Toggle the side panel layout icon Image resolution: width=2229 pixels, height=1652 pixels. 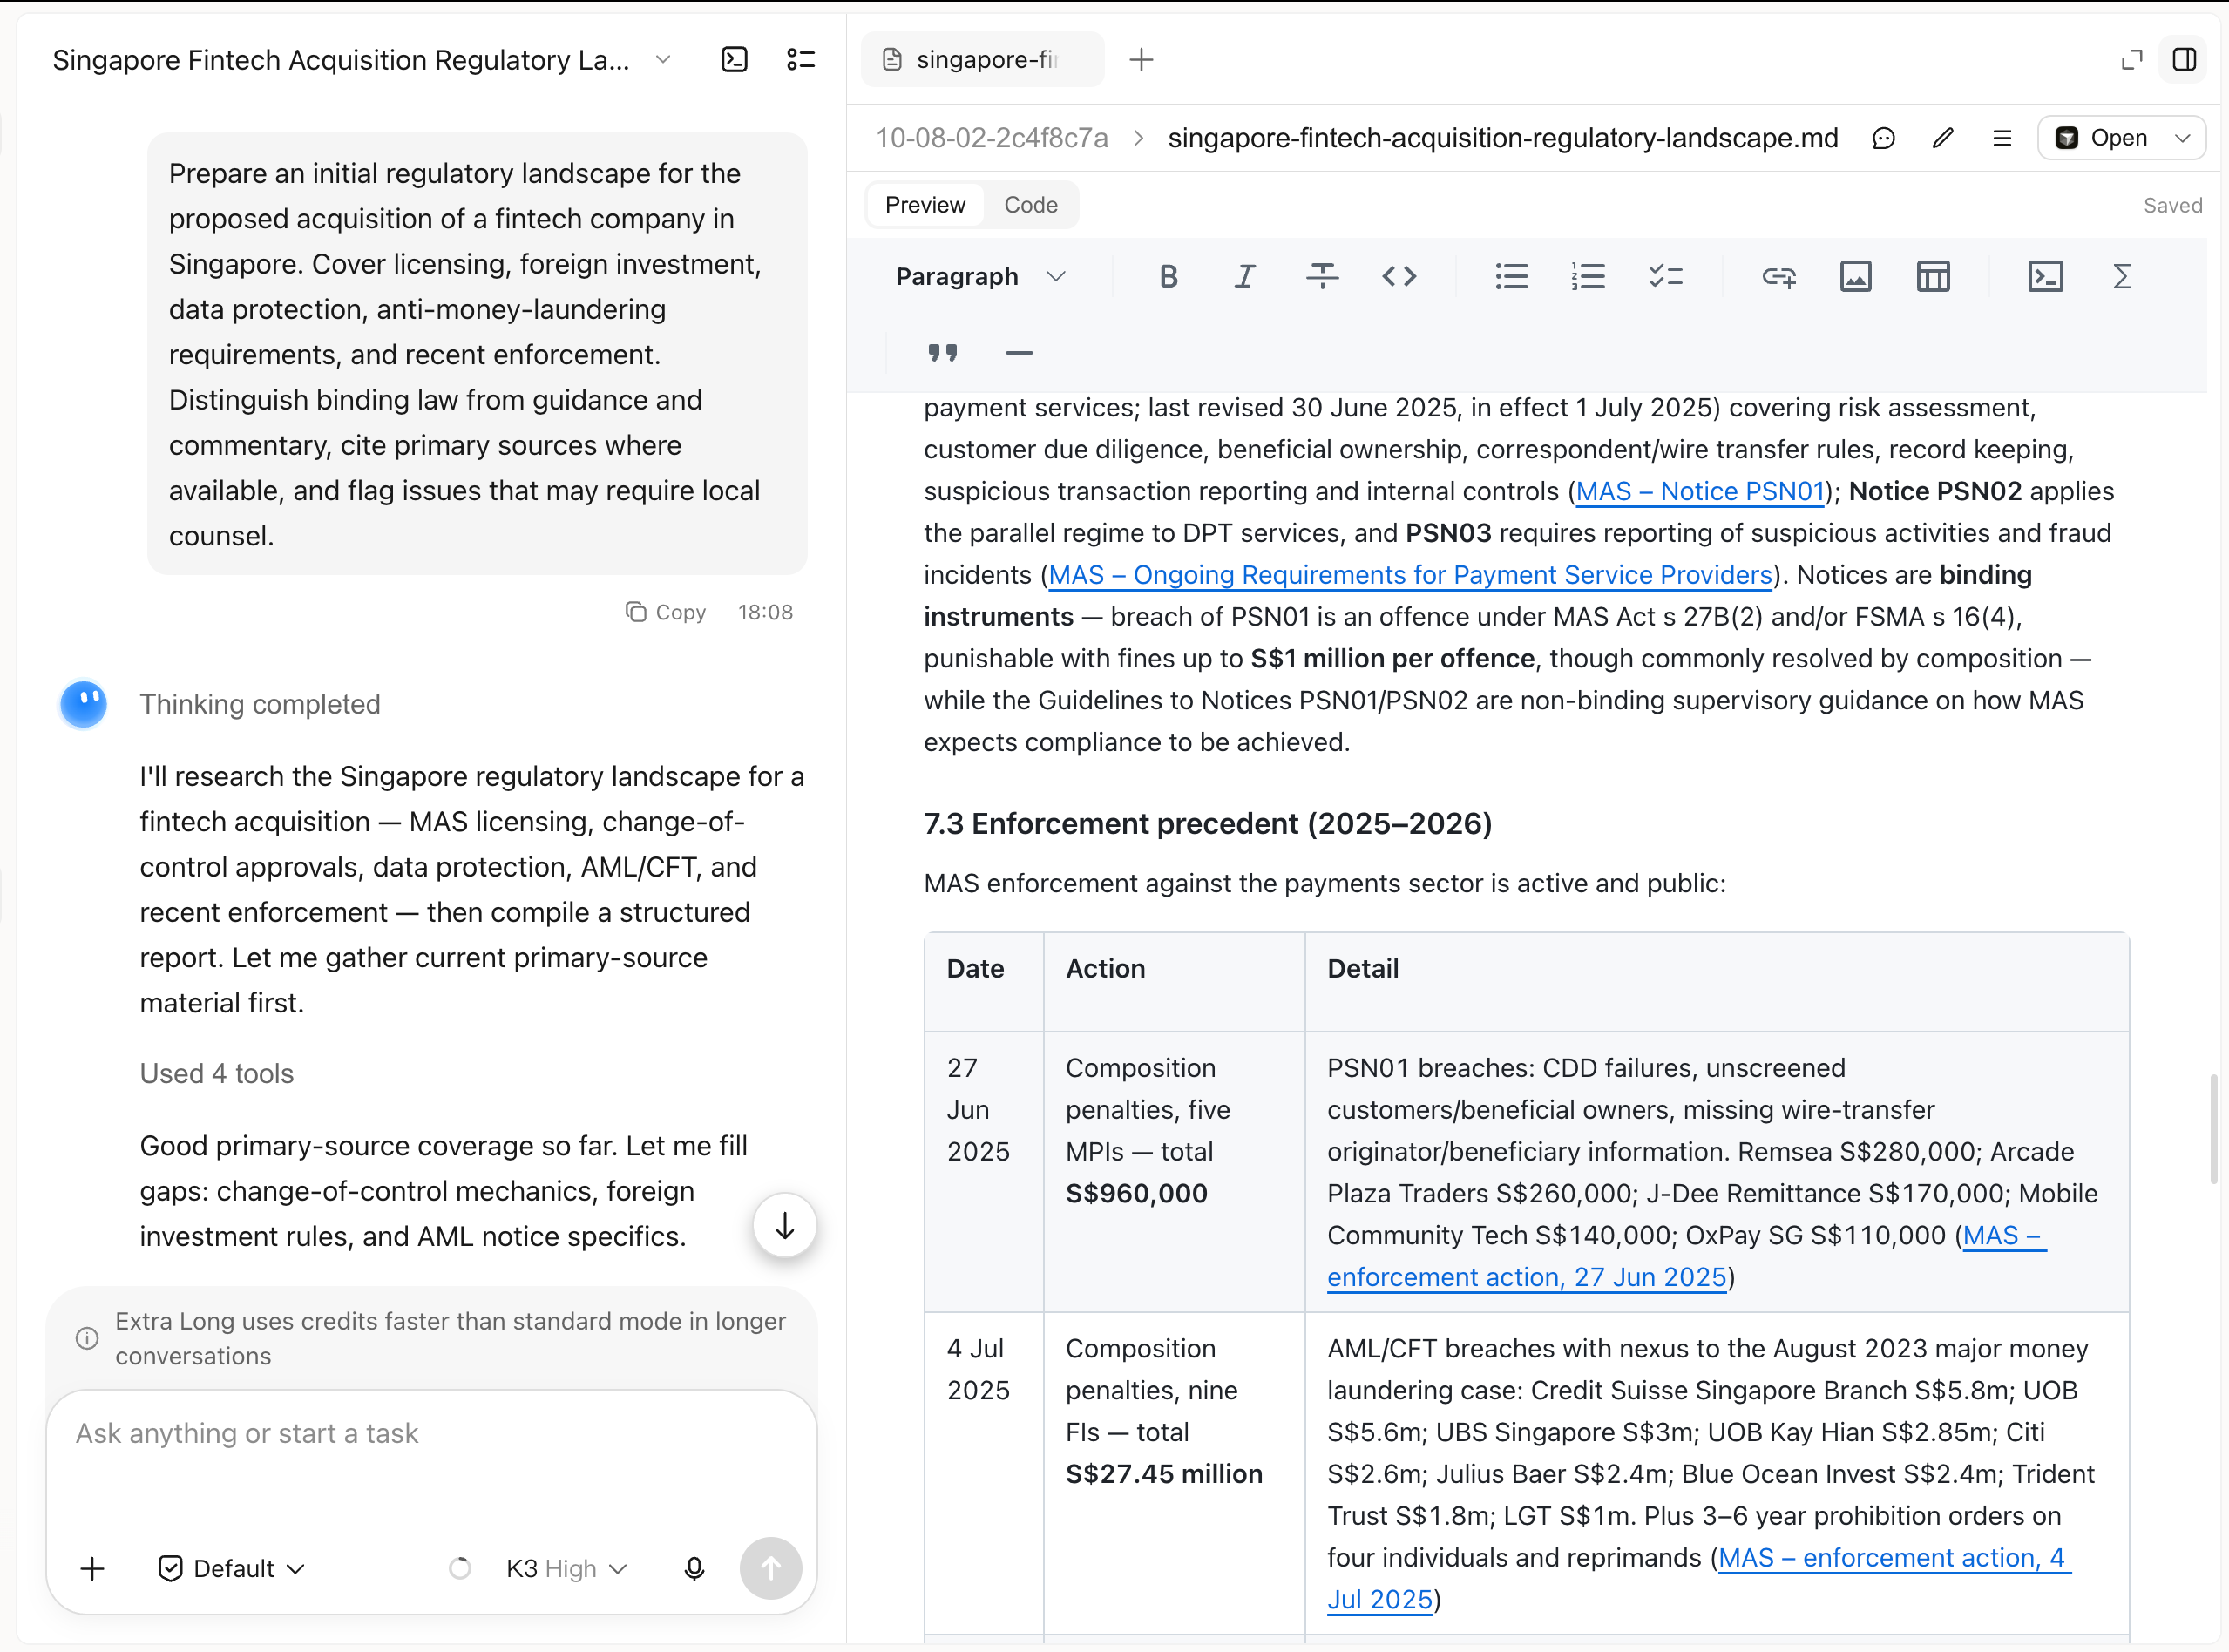point(2184,60)
